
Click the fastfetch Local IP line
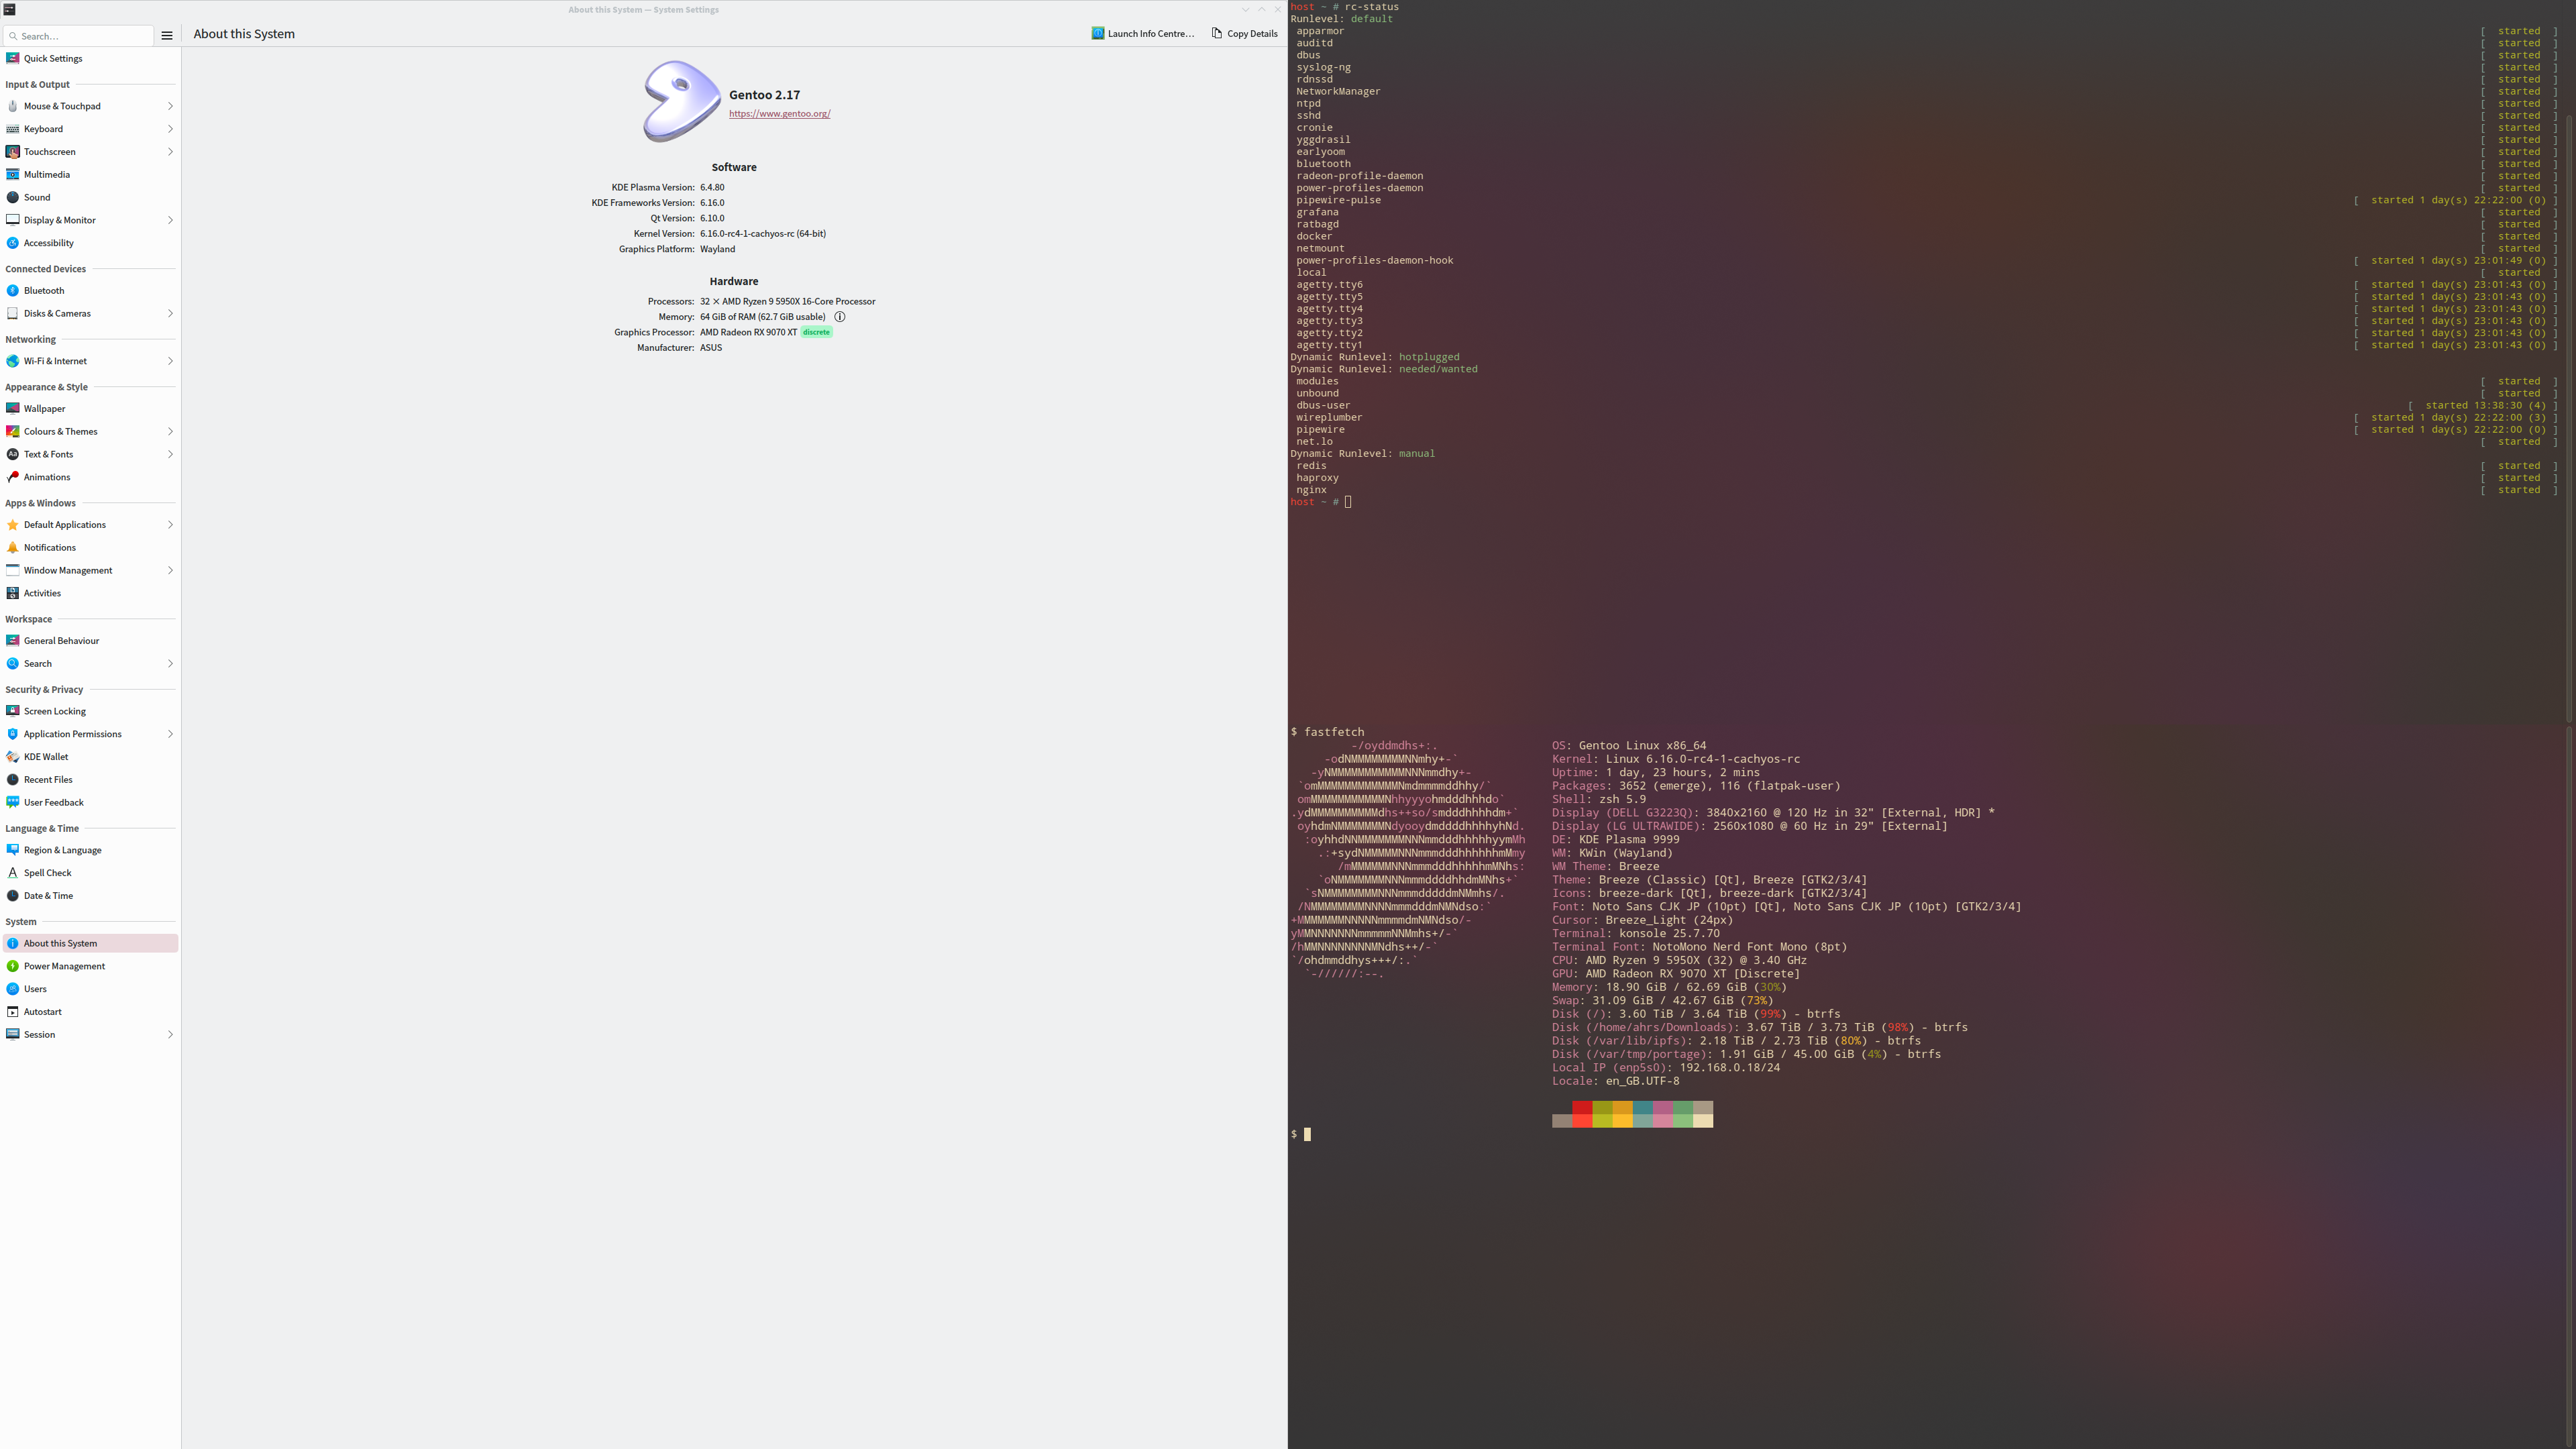1666,1068
